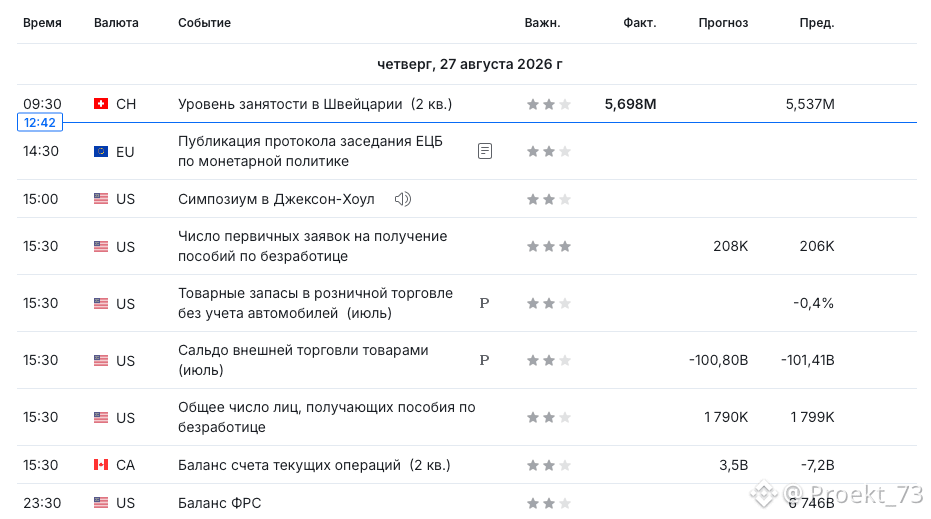Click forecast value 3,5B
This screenshot has height=519, width=931.
734,465
